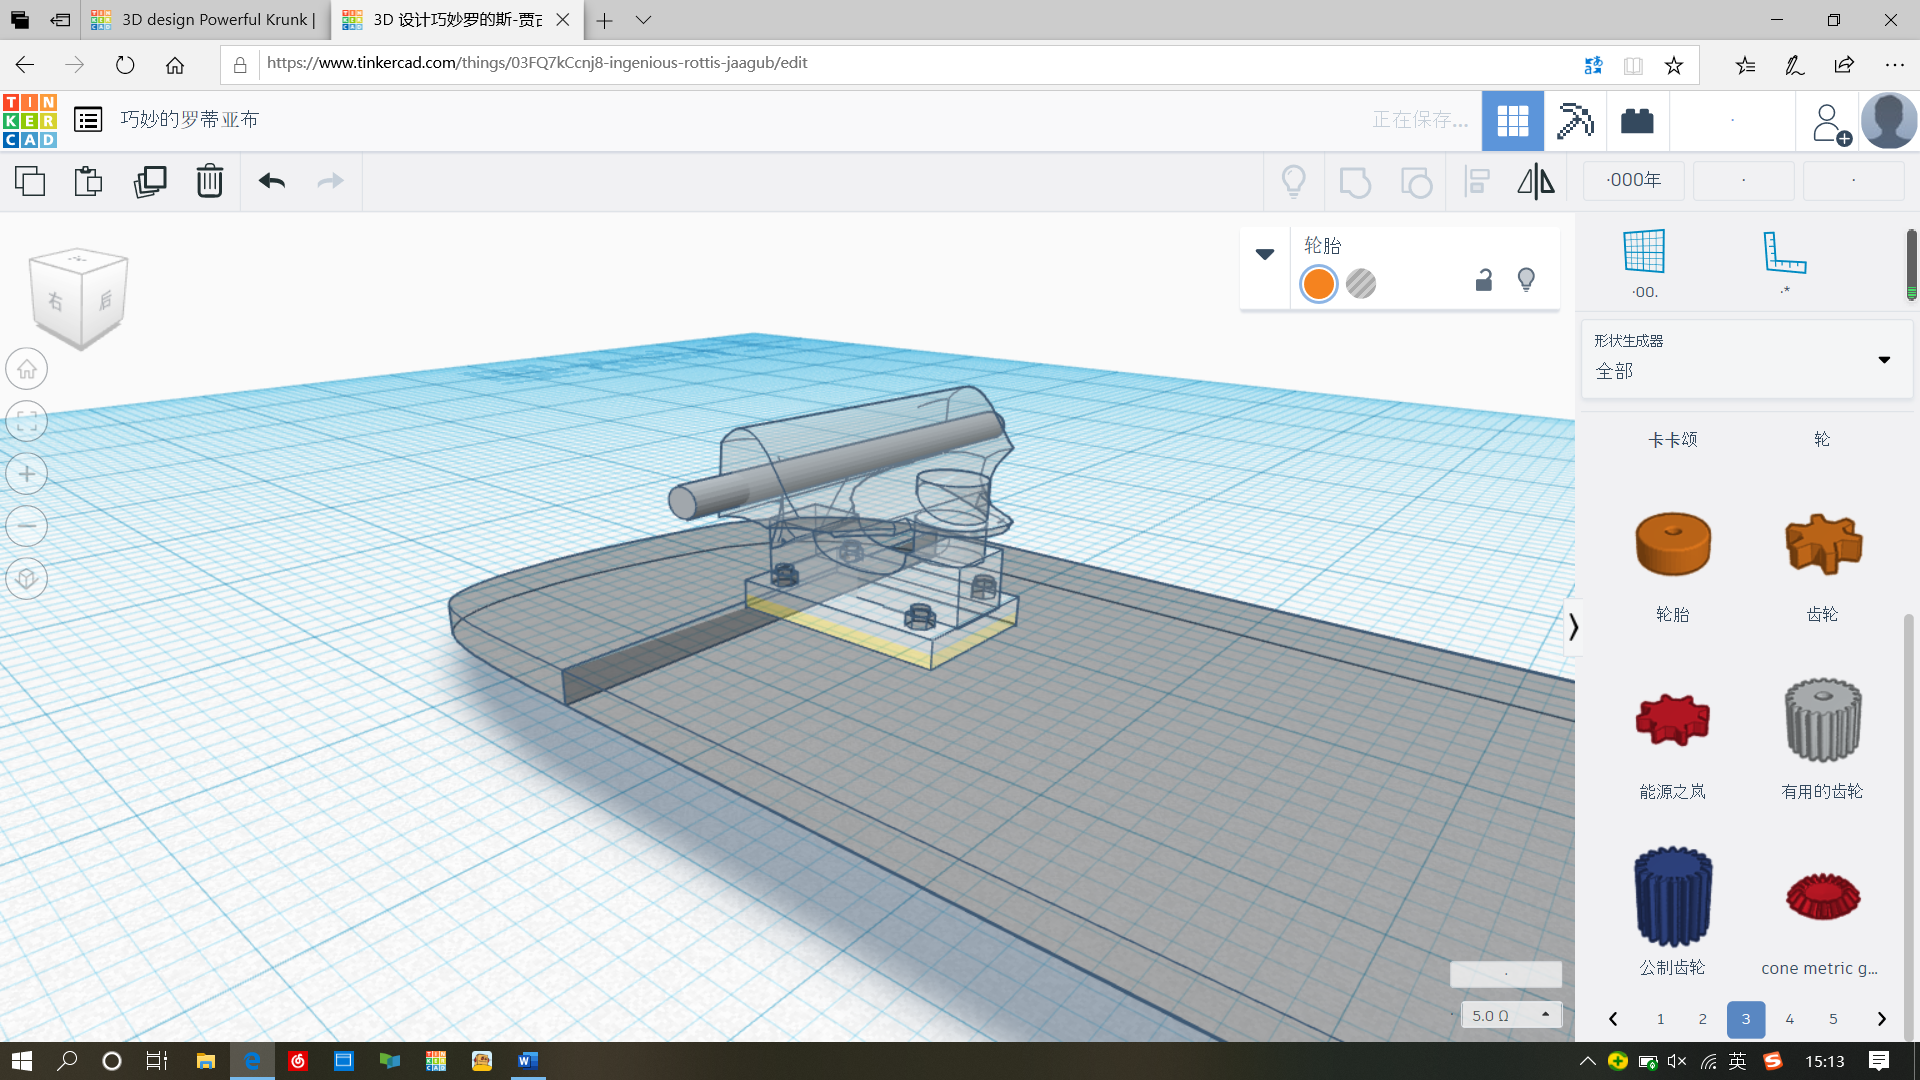Pick the red energy gear shape
1920x1080 pixels.
coord(1673,720)
